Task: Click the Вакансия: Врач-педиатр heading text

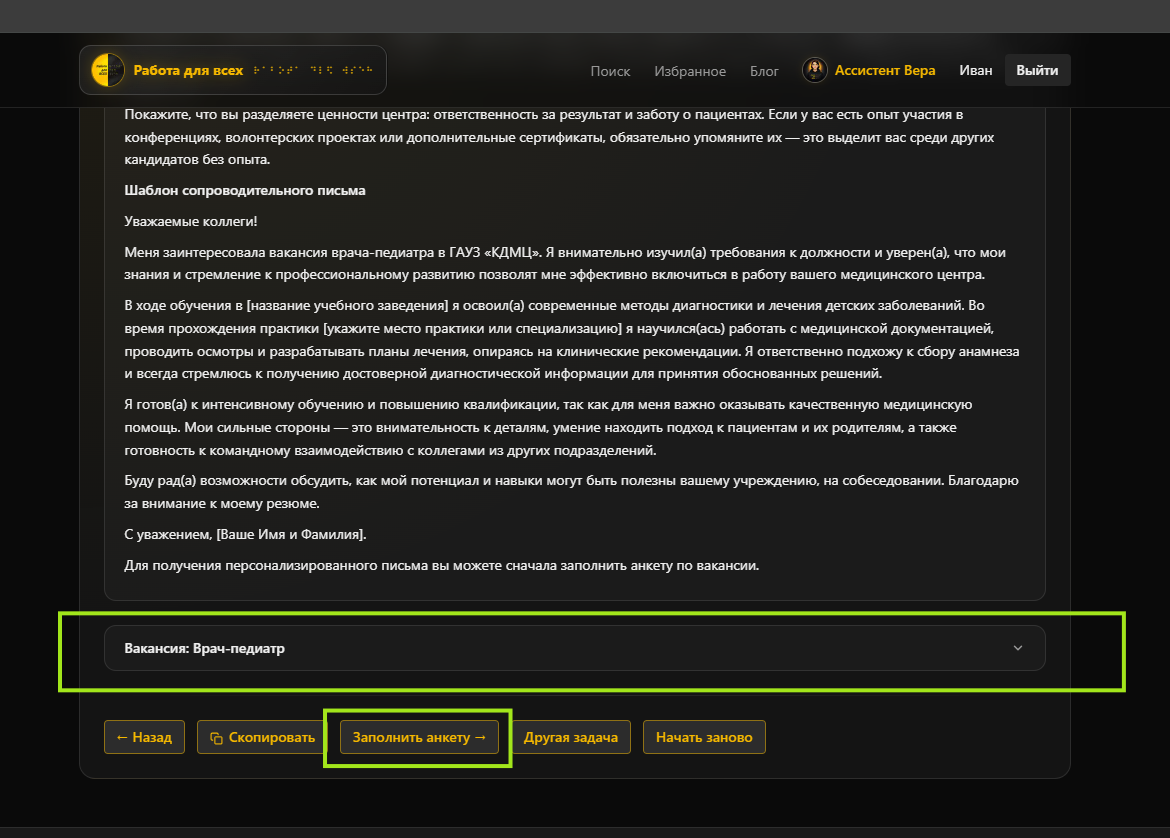Action: (x=204, y=648)
